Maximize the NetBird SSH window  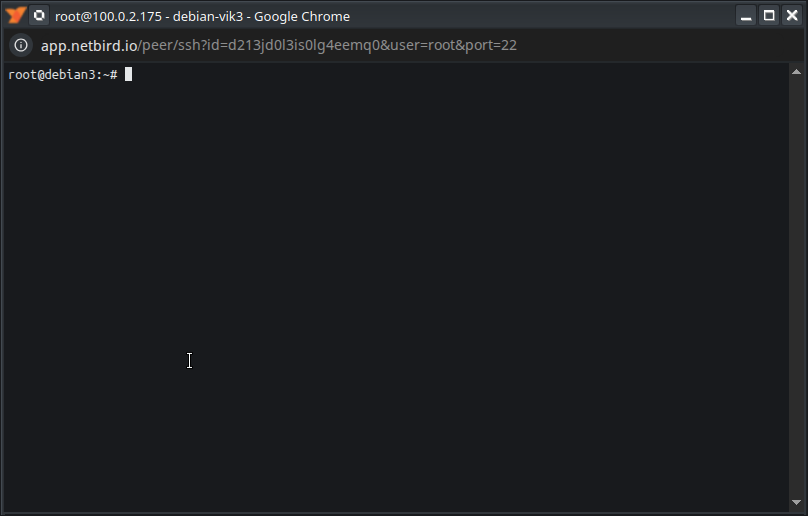(769, 15)
